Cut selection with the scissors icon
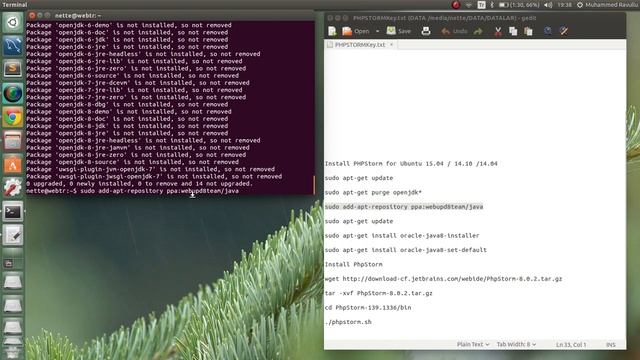 (498, 31)
